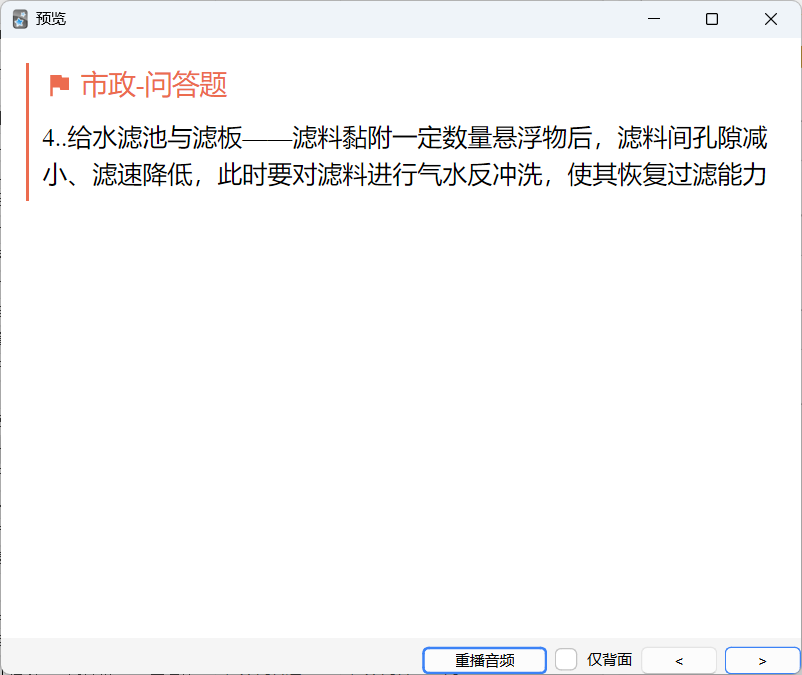Click the number 4 starting the question
802x675 pixels.
click(47, 139)
